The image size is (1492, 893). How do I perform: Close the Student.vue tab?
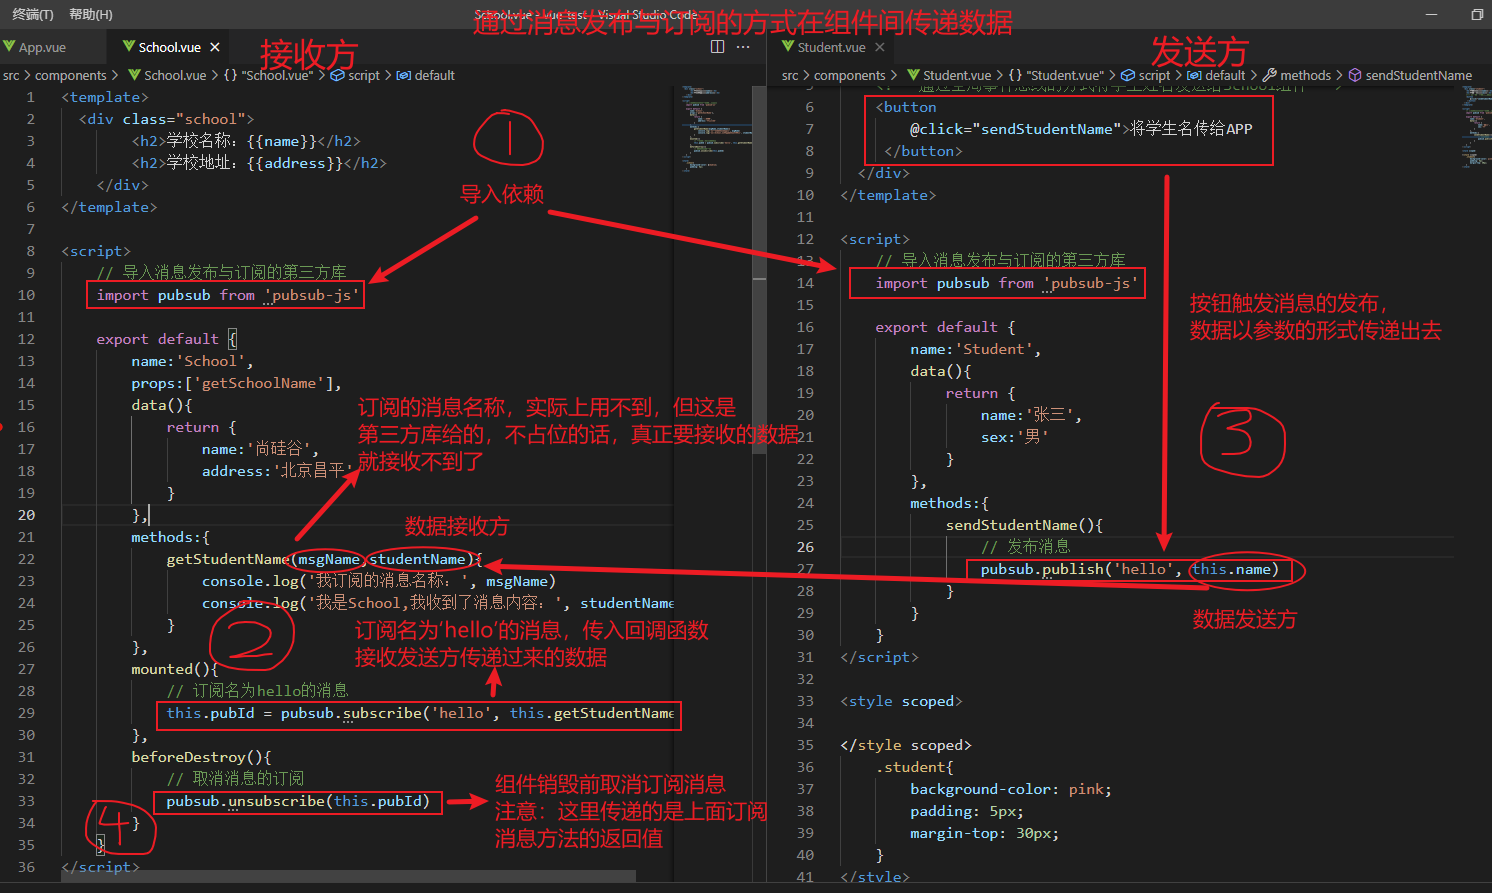pos(880,47)
